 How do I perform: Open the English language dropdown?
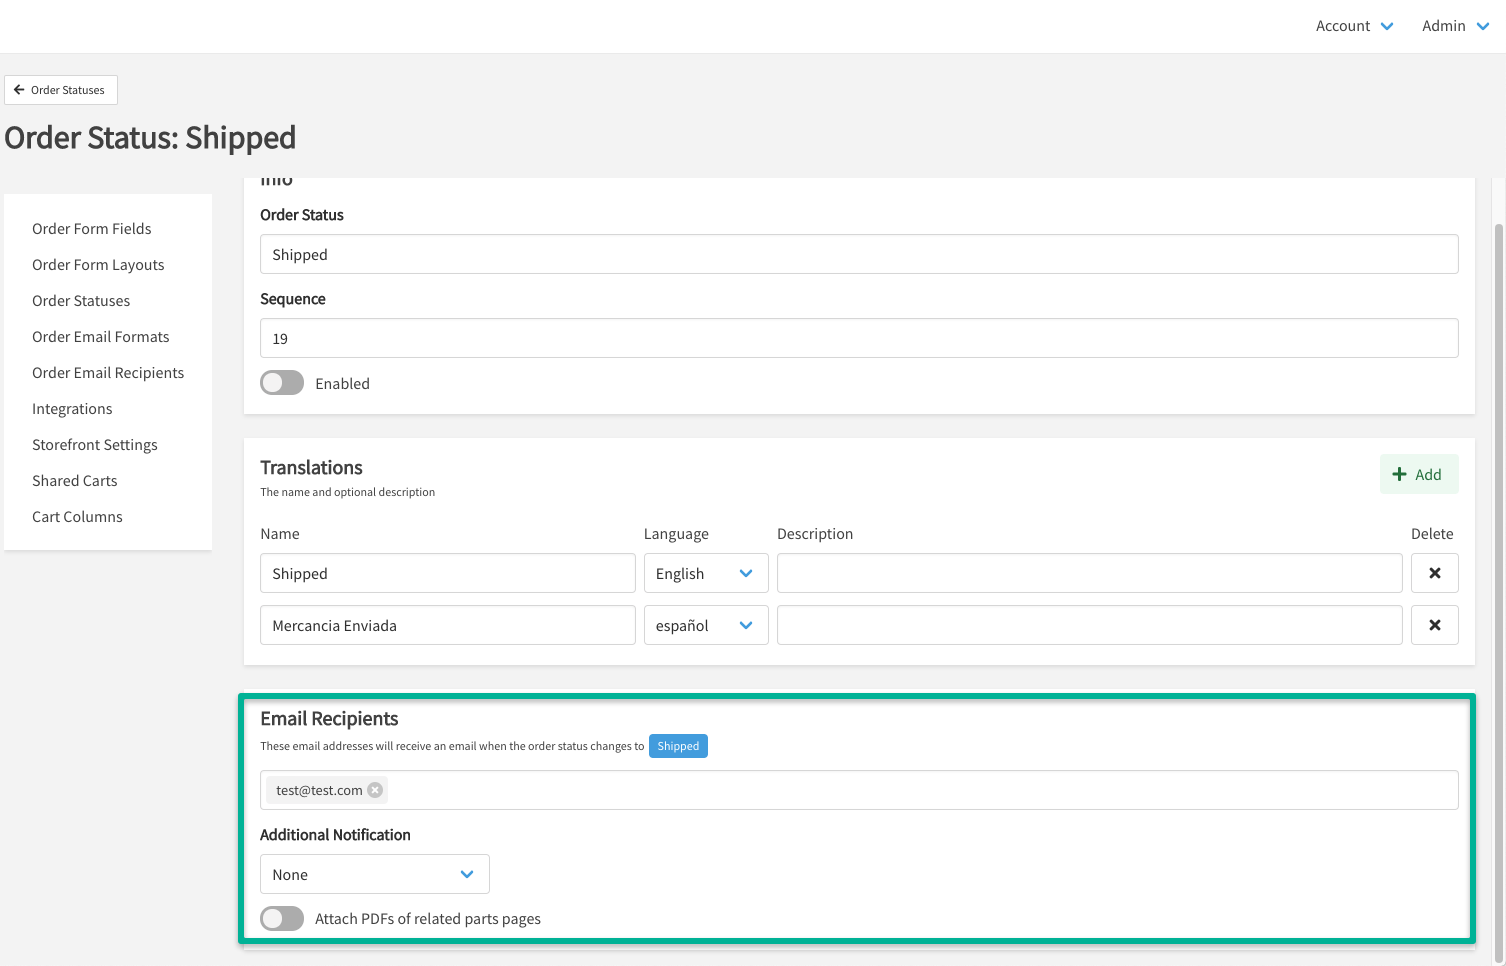point(705,573)
